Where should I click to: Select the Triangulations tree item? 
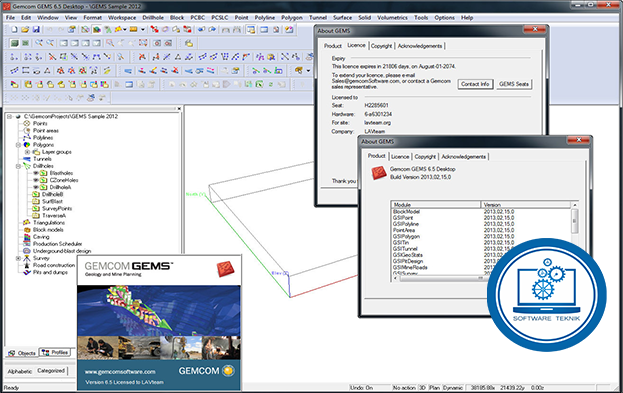pyautogui.click(x=49, y=223)
